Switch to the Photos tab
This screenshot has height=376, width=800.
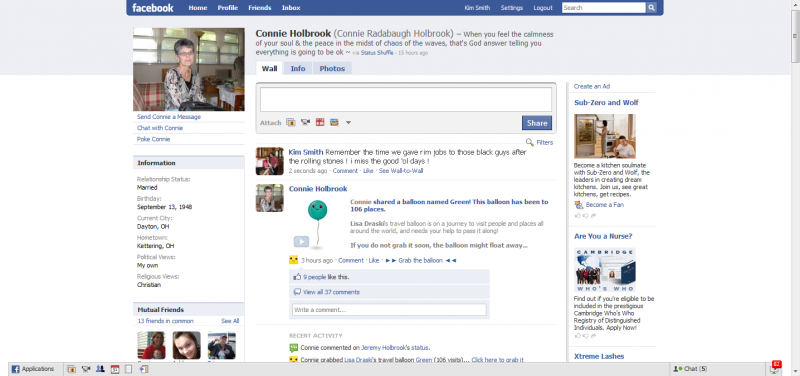click(332, 68)
